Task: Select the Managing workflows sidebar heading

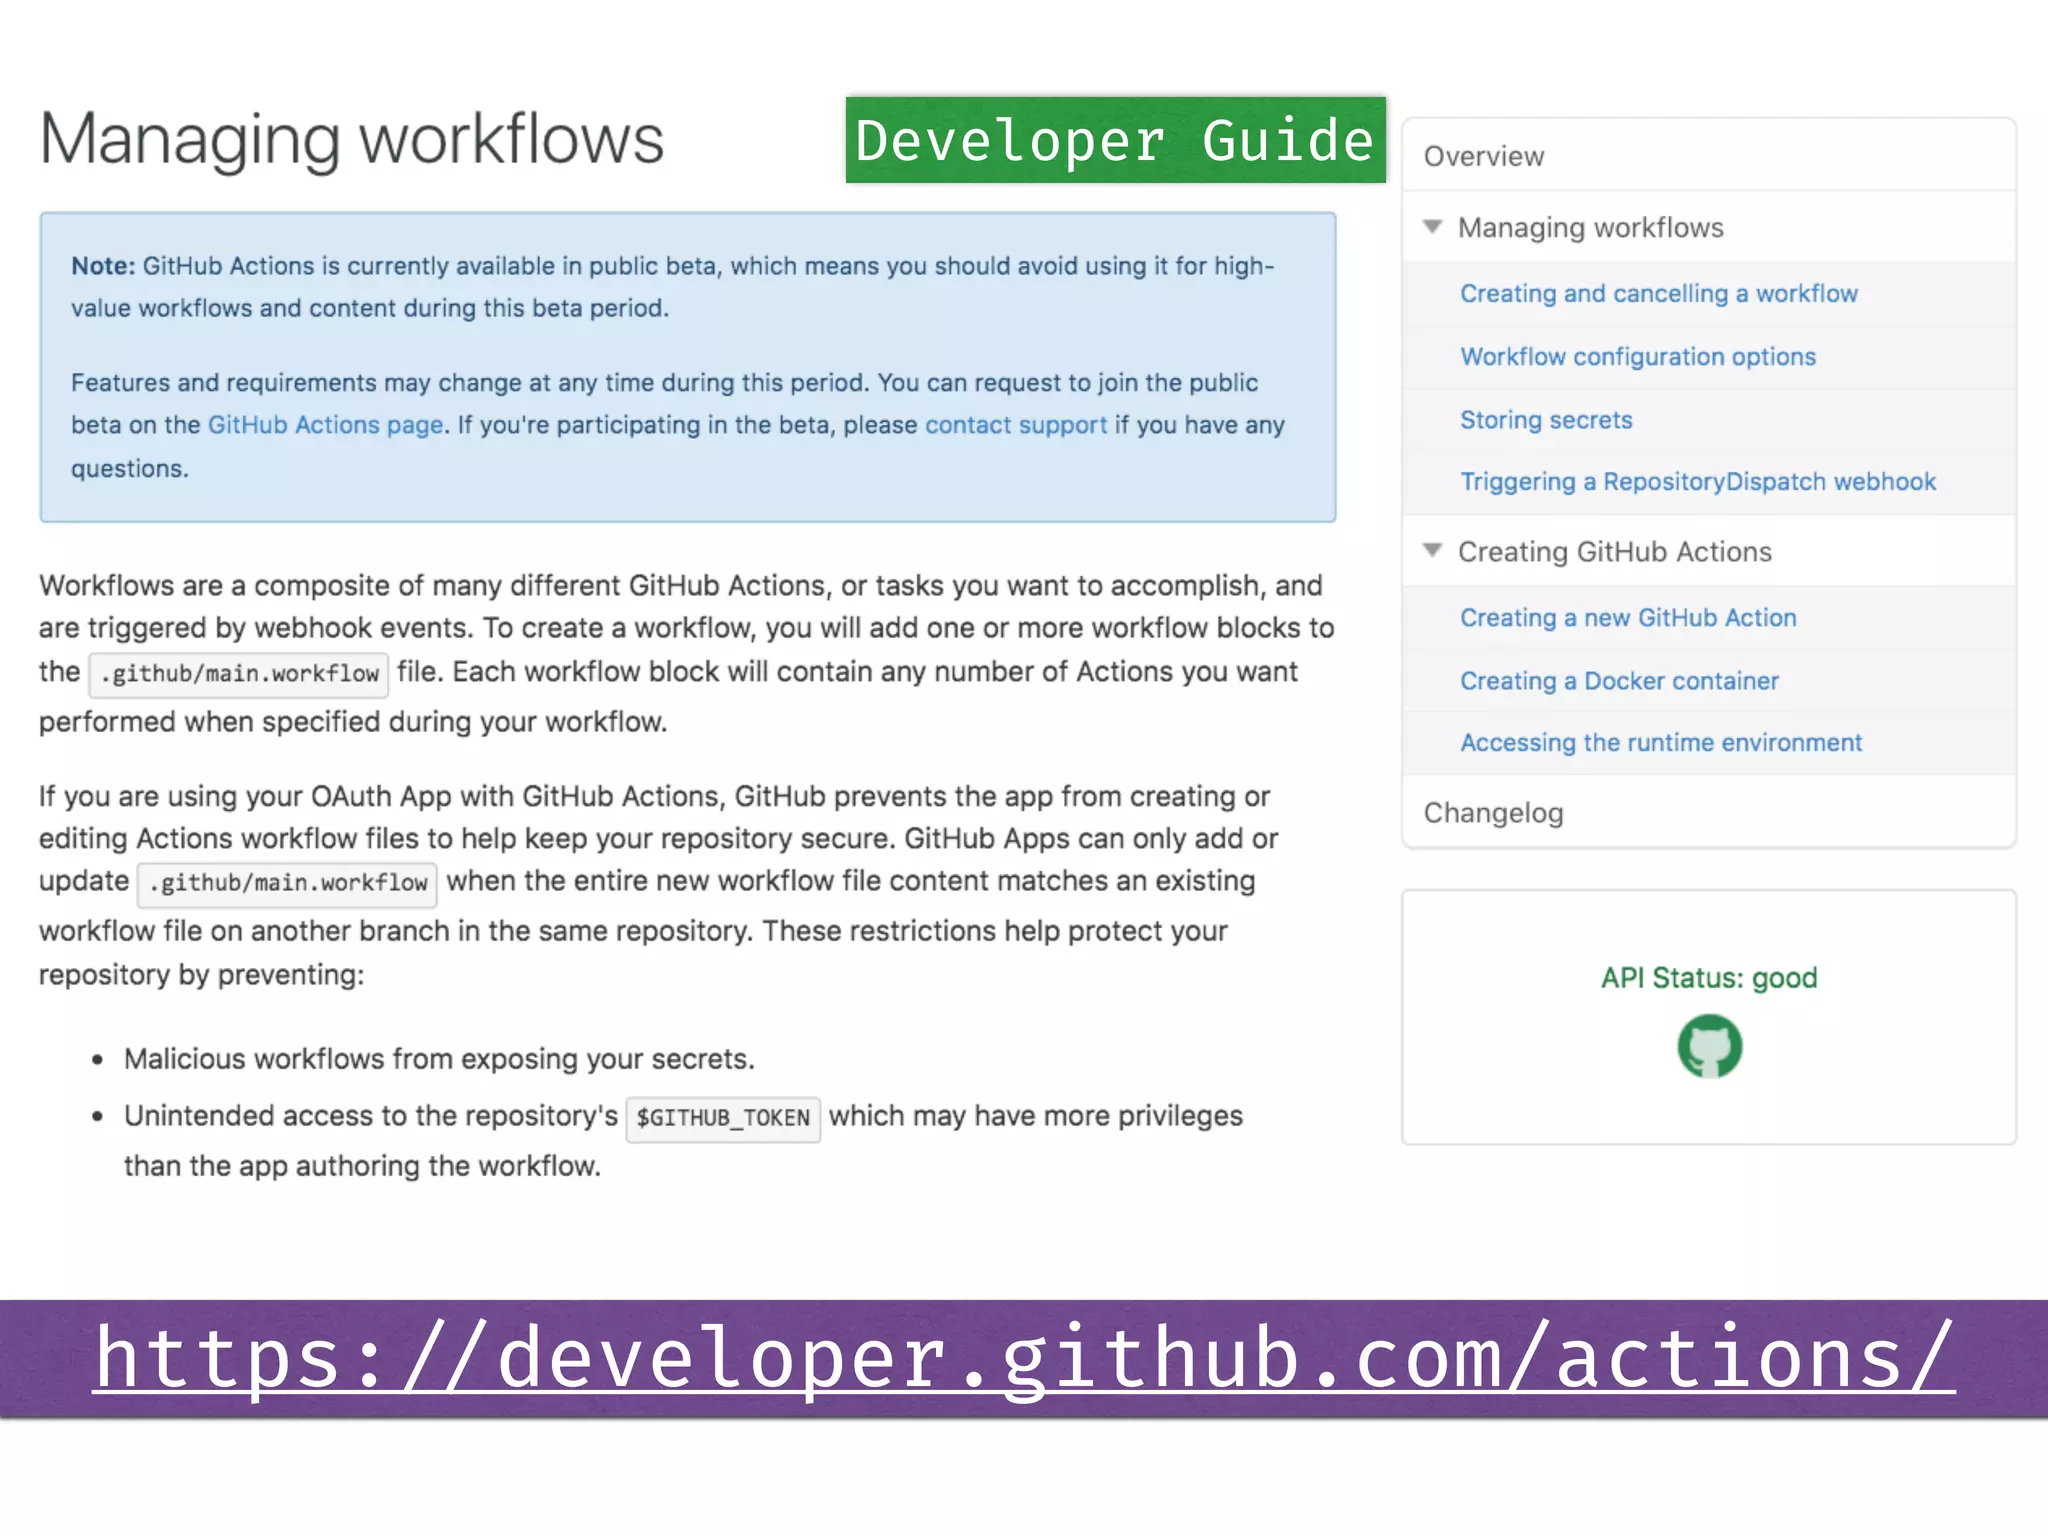Action: point(1590,228)
